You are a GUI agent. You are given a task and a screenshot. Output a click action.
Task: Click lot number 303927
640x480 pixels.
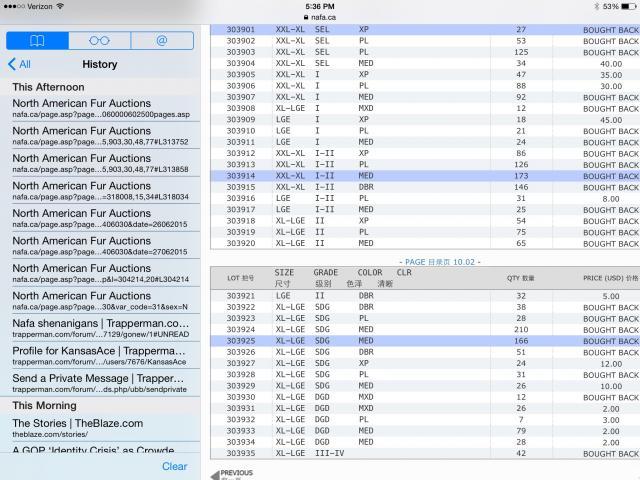(x=241, y=363)
